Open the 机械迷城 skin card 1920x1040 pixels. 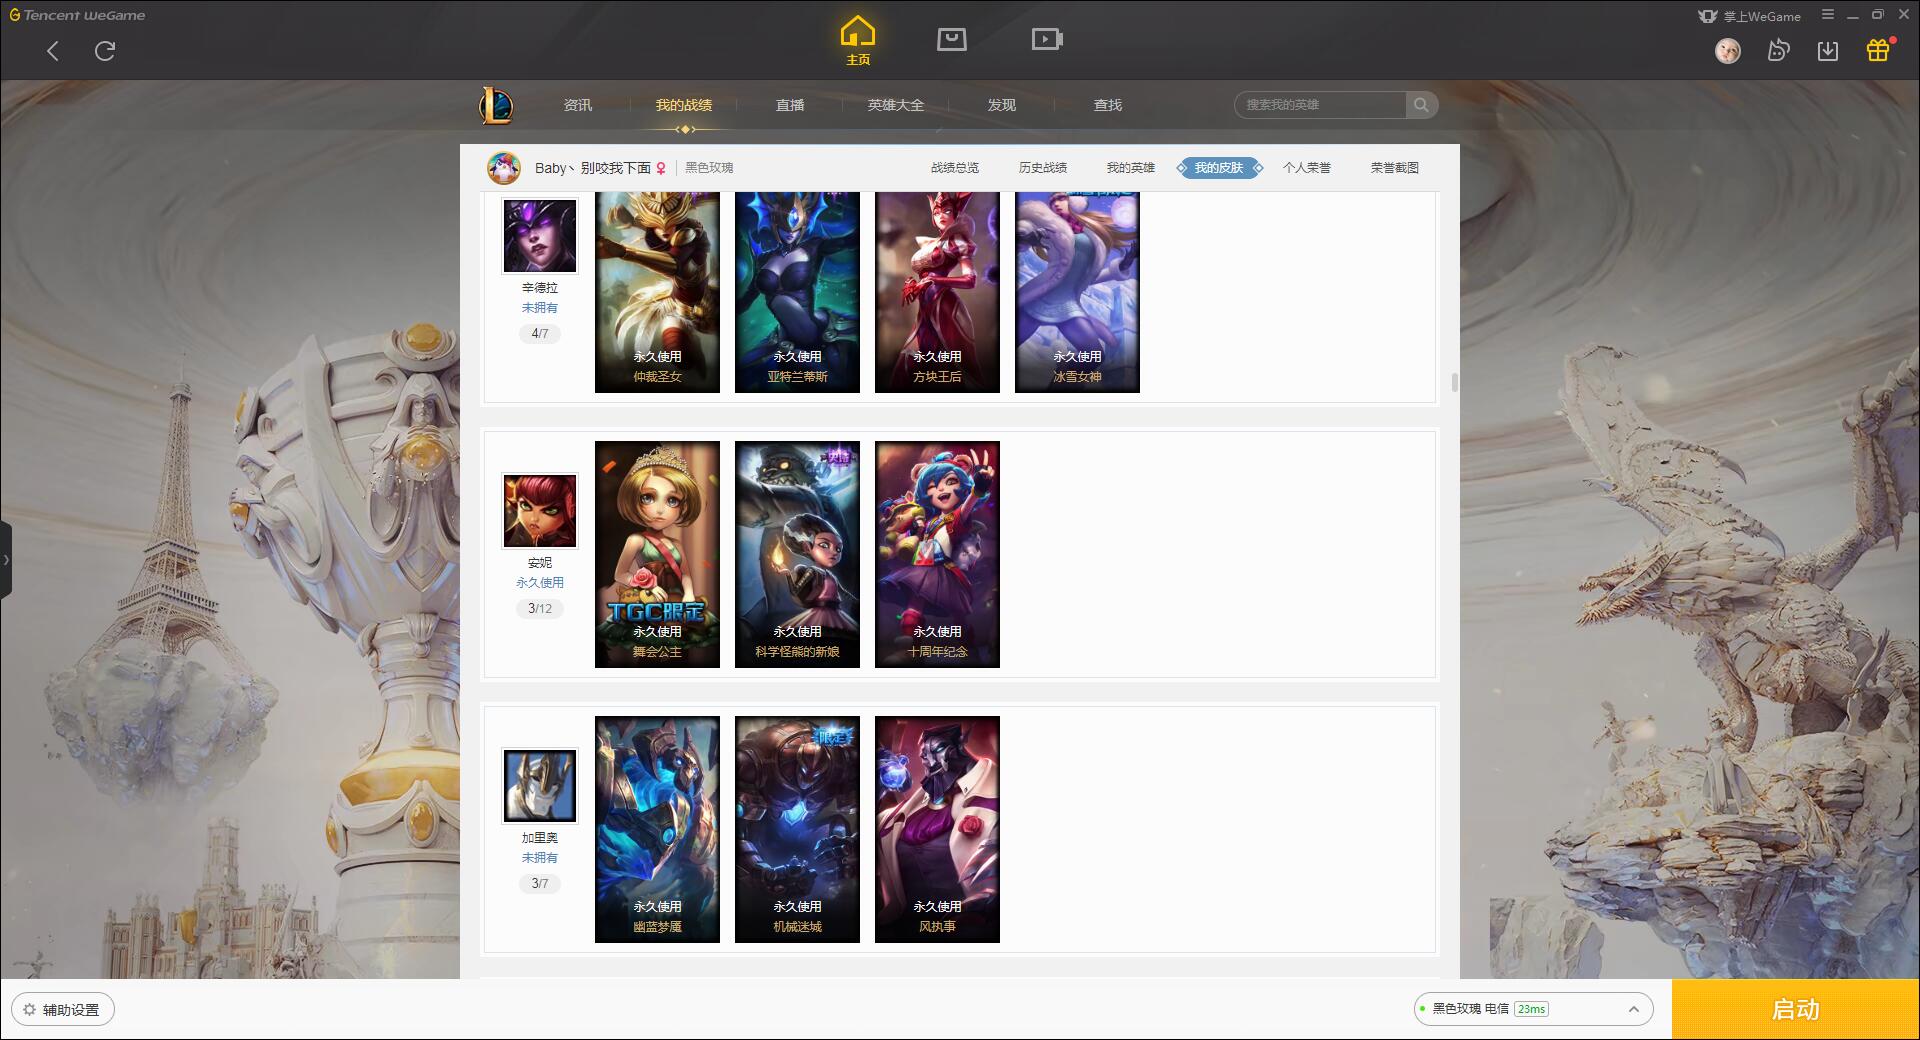797,829
